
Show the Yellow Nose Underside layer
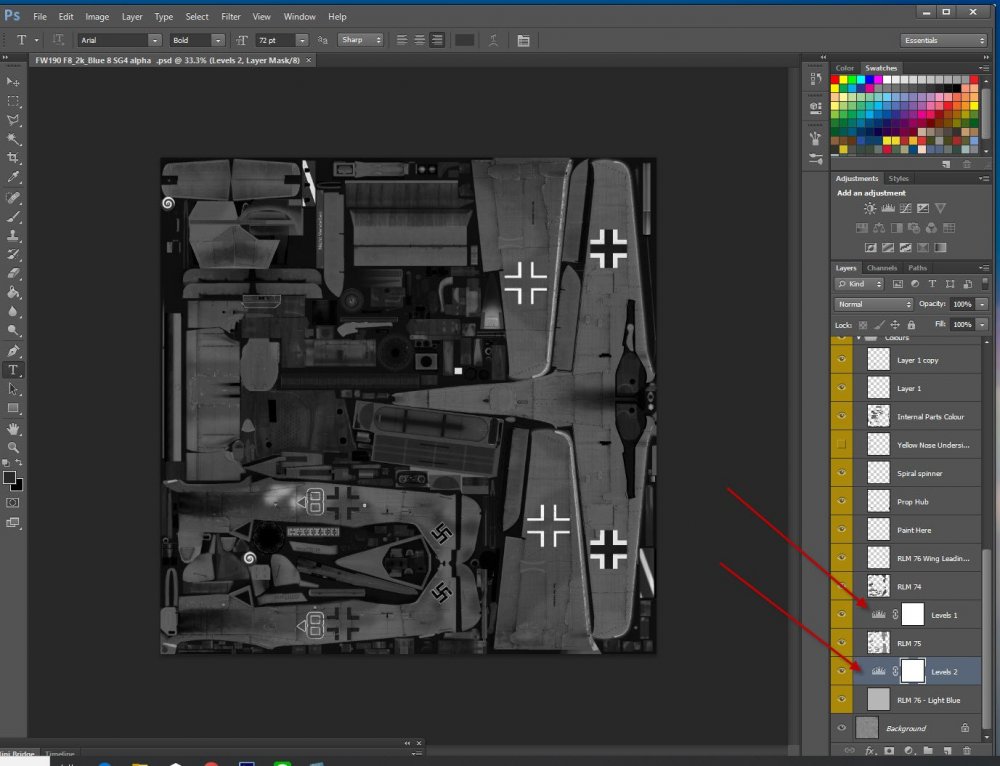click(841, 444)
